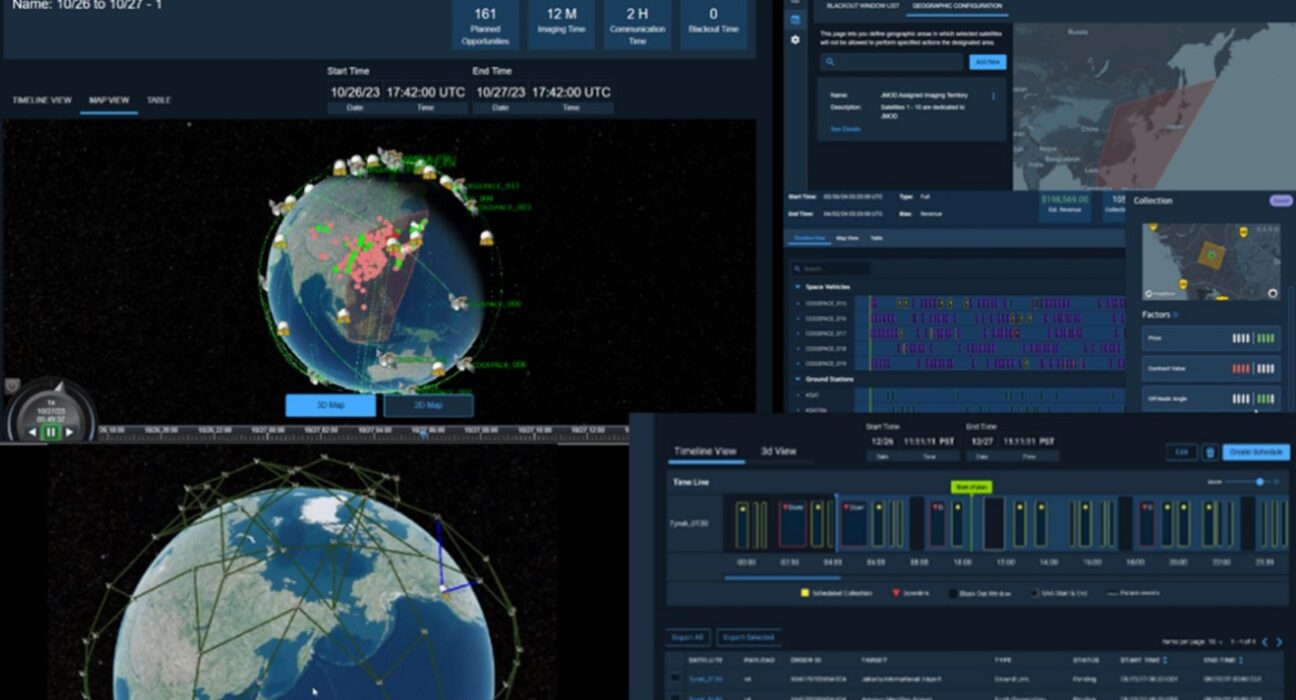Go to the previous table page
The image size is (1296, 700).
[1264, 642]
